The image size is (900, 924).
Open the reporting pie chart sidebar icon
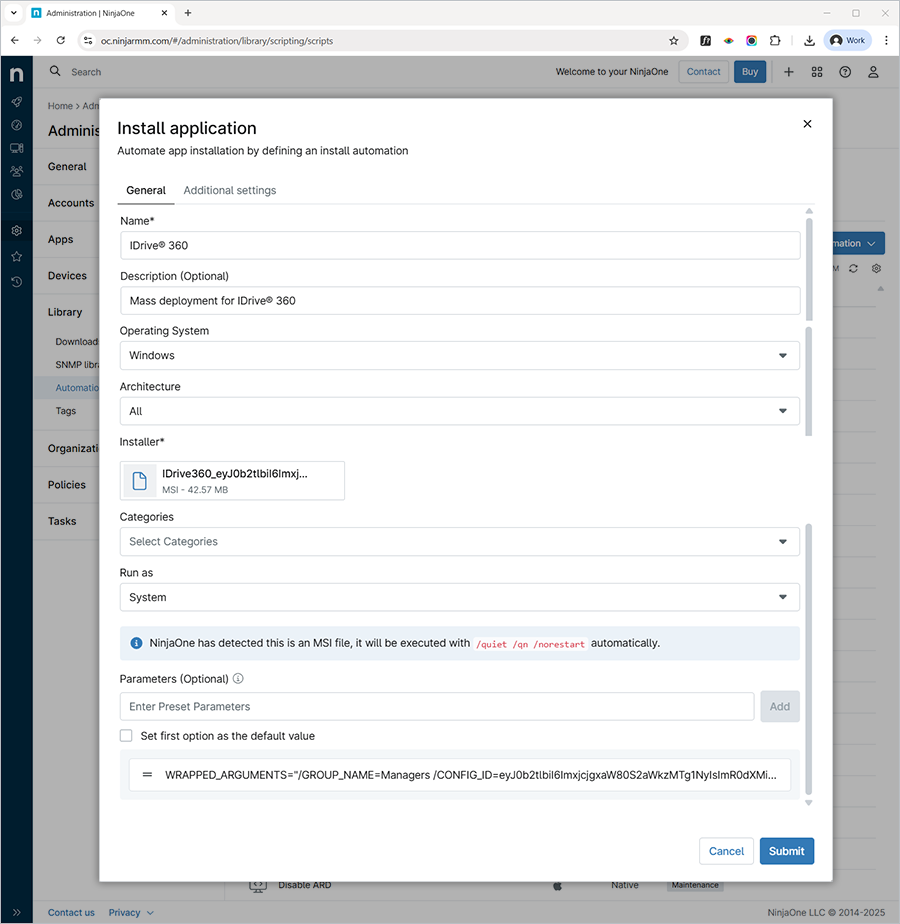pyautogui.click(x=17, y=194)
